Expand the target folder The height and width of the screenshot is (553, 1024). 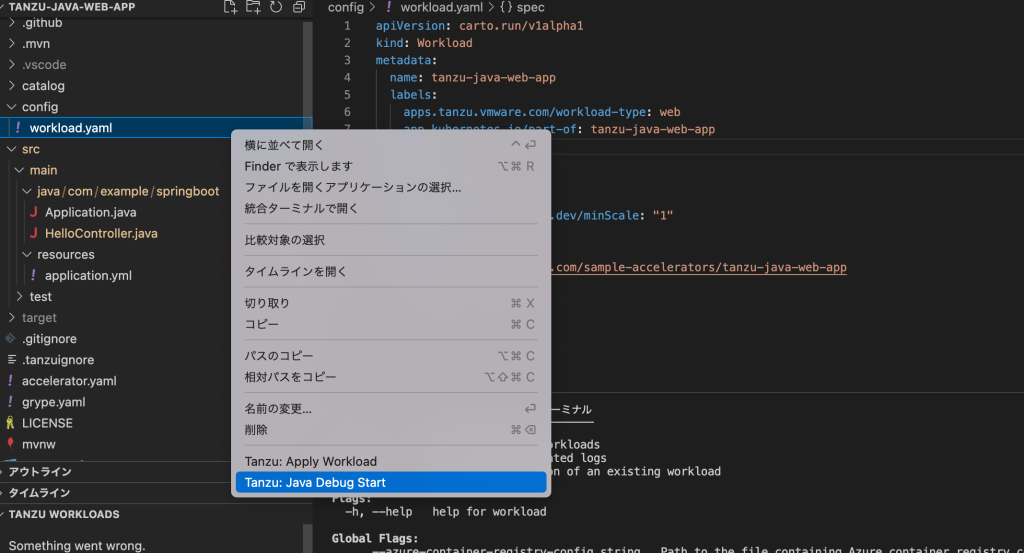click(39, 318)
